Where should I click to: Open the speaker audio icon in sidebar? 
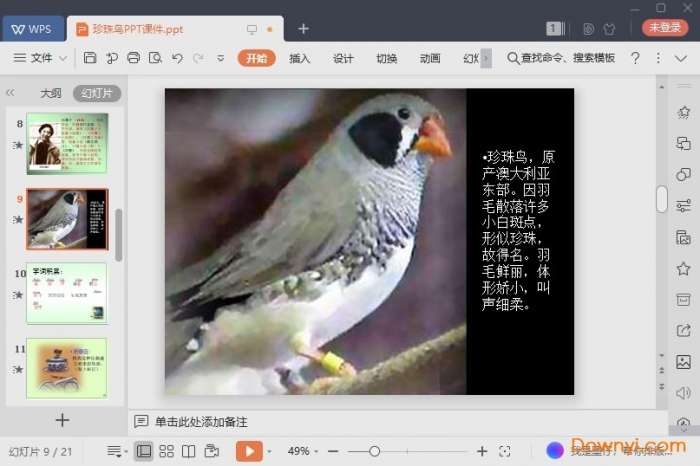(683, 393)
